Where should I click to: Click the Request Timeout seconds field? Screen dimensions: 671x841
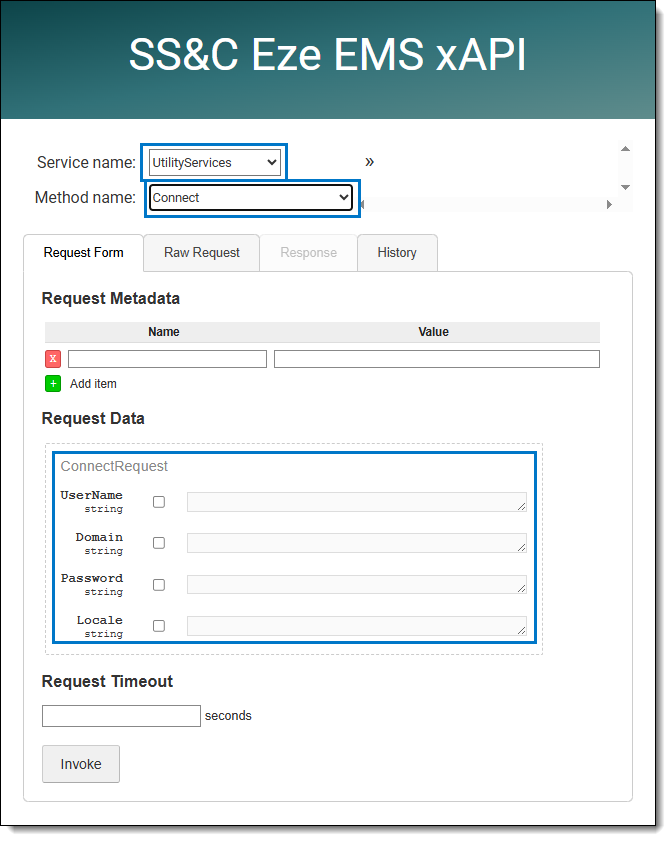pos(121,716)
